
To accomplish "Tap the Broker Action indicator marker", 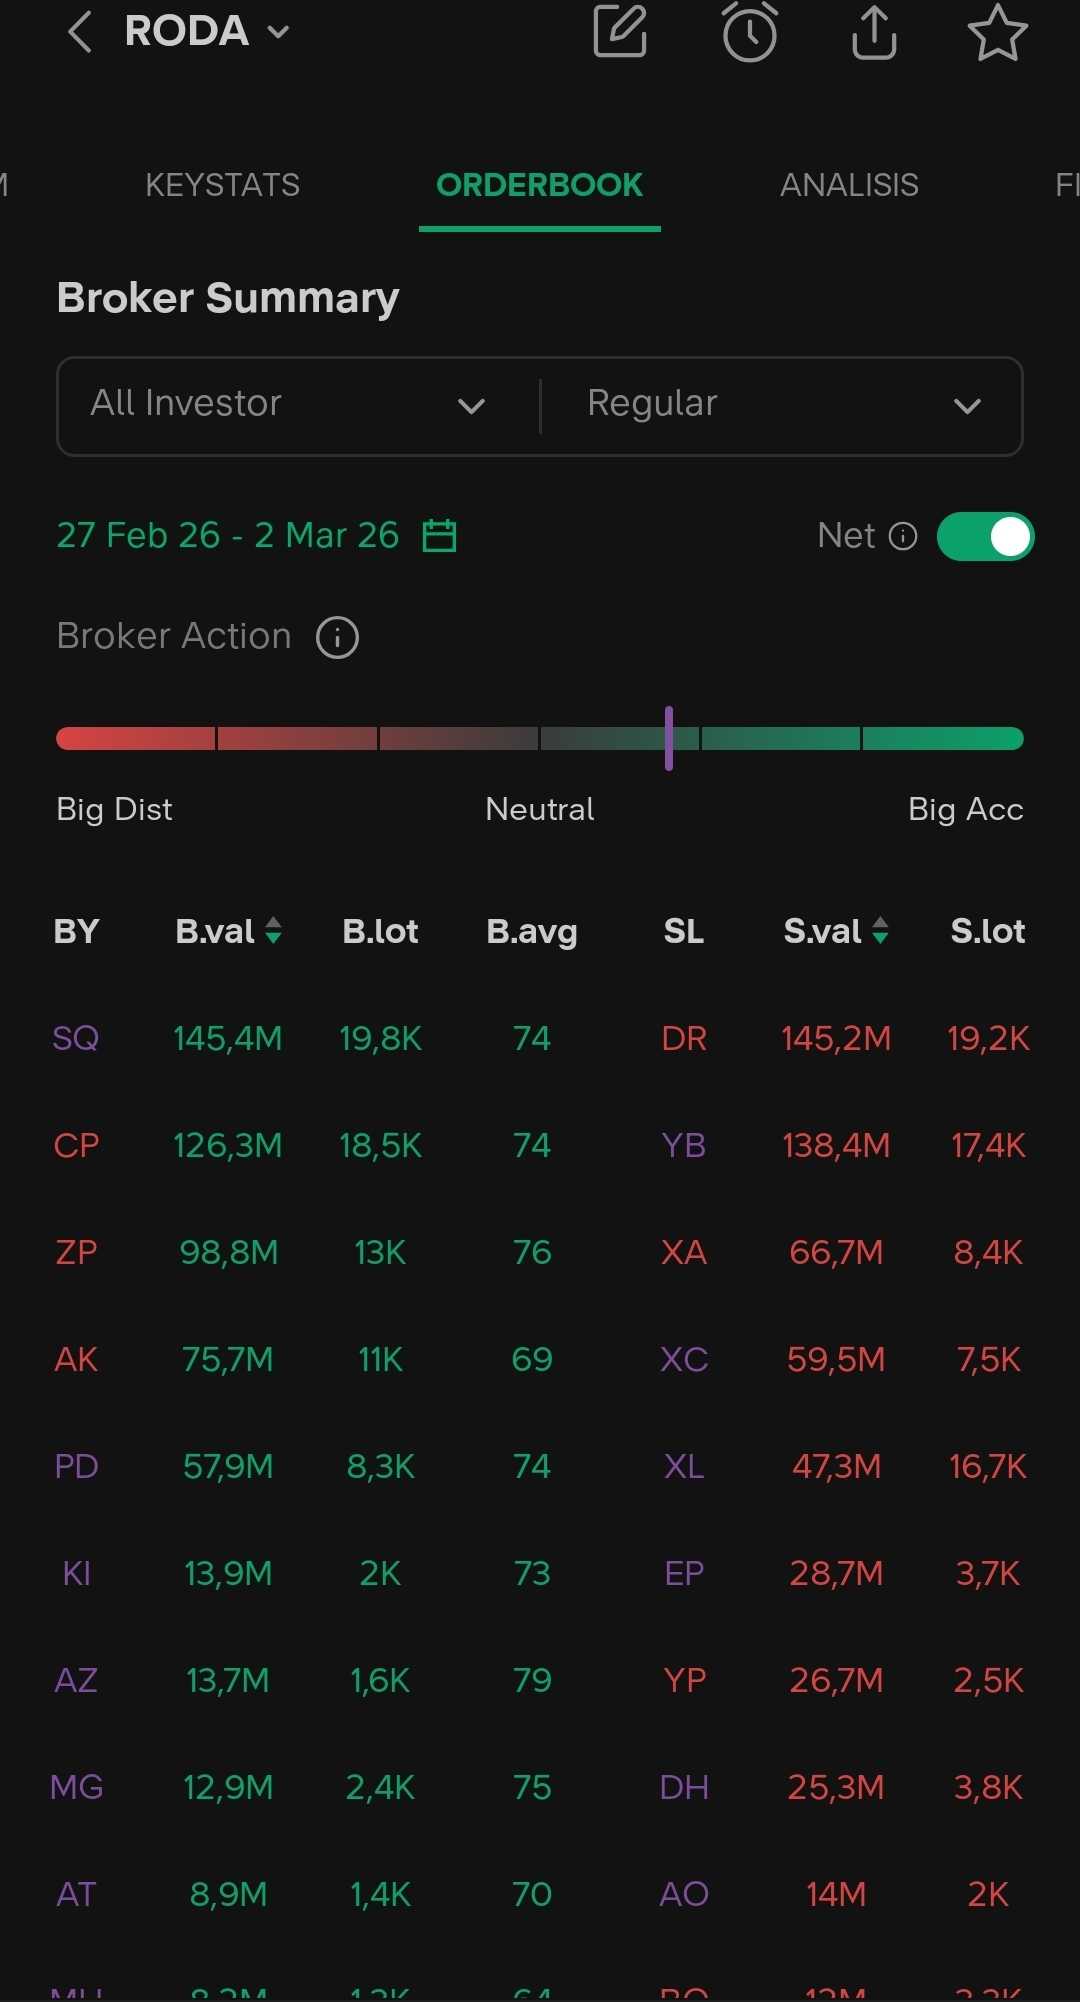I will 669,738.
